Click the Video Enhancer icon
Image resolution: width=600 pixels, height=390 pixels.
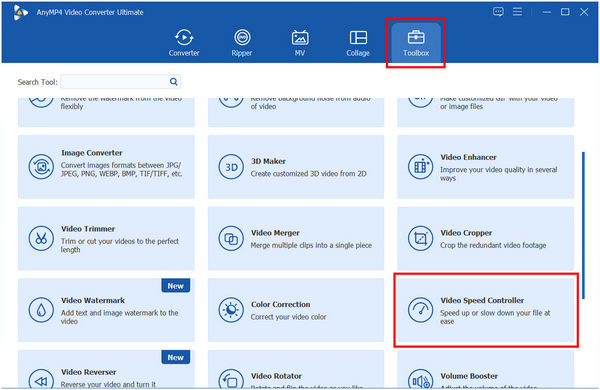click(420, 167)
